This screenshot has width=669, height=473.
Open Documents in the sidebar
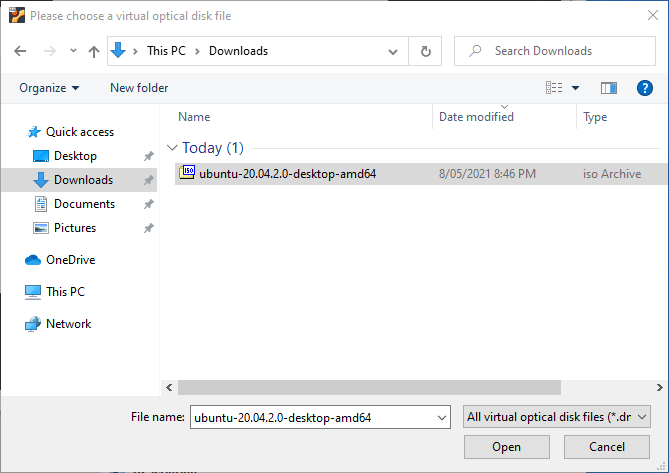pos(84,204)
